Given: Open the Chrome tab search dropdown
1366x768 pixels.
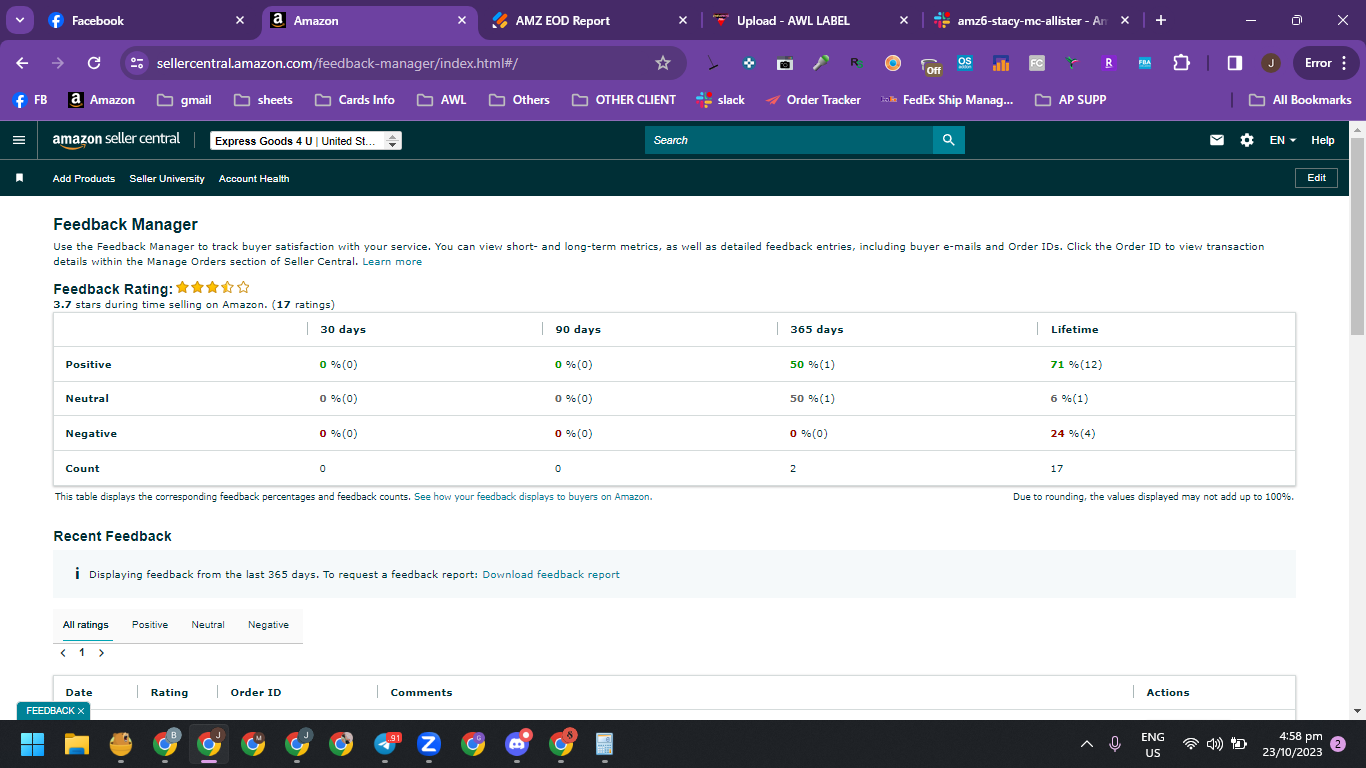Looking at the screenshot, I should click(x=19, y=20).
